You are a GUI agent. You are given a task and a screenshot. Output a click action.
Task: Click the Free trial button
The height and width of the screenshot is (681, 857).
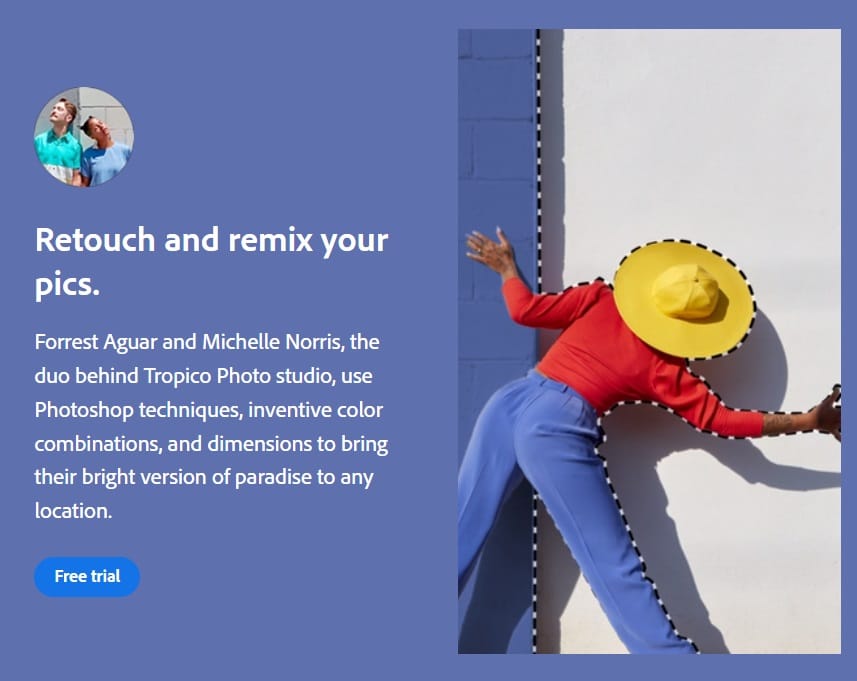87,576
